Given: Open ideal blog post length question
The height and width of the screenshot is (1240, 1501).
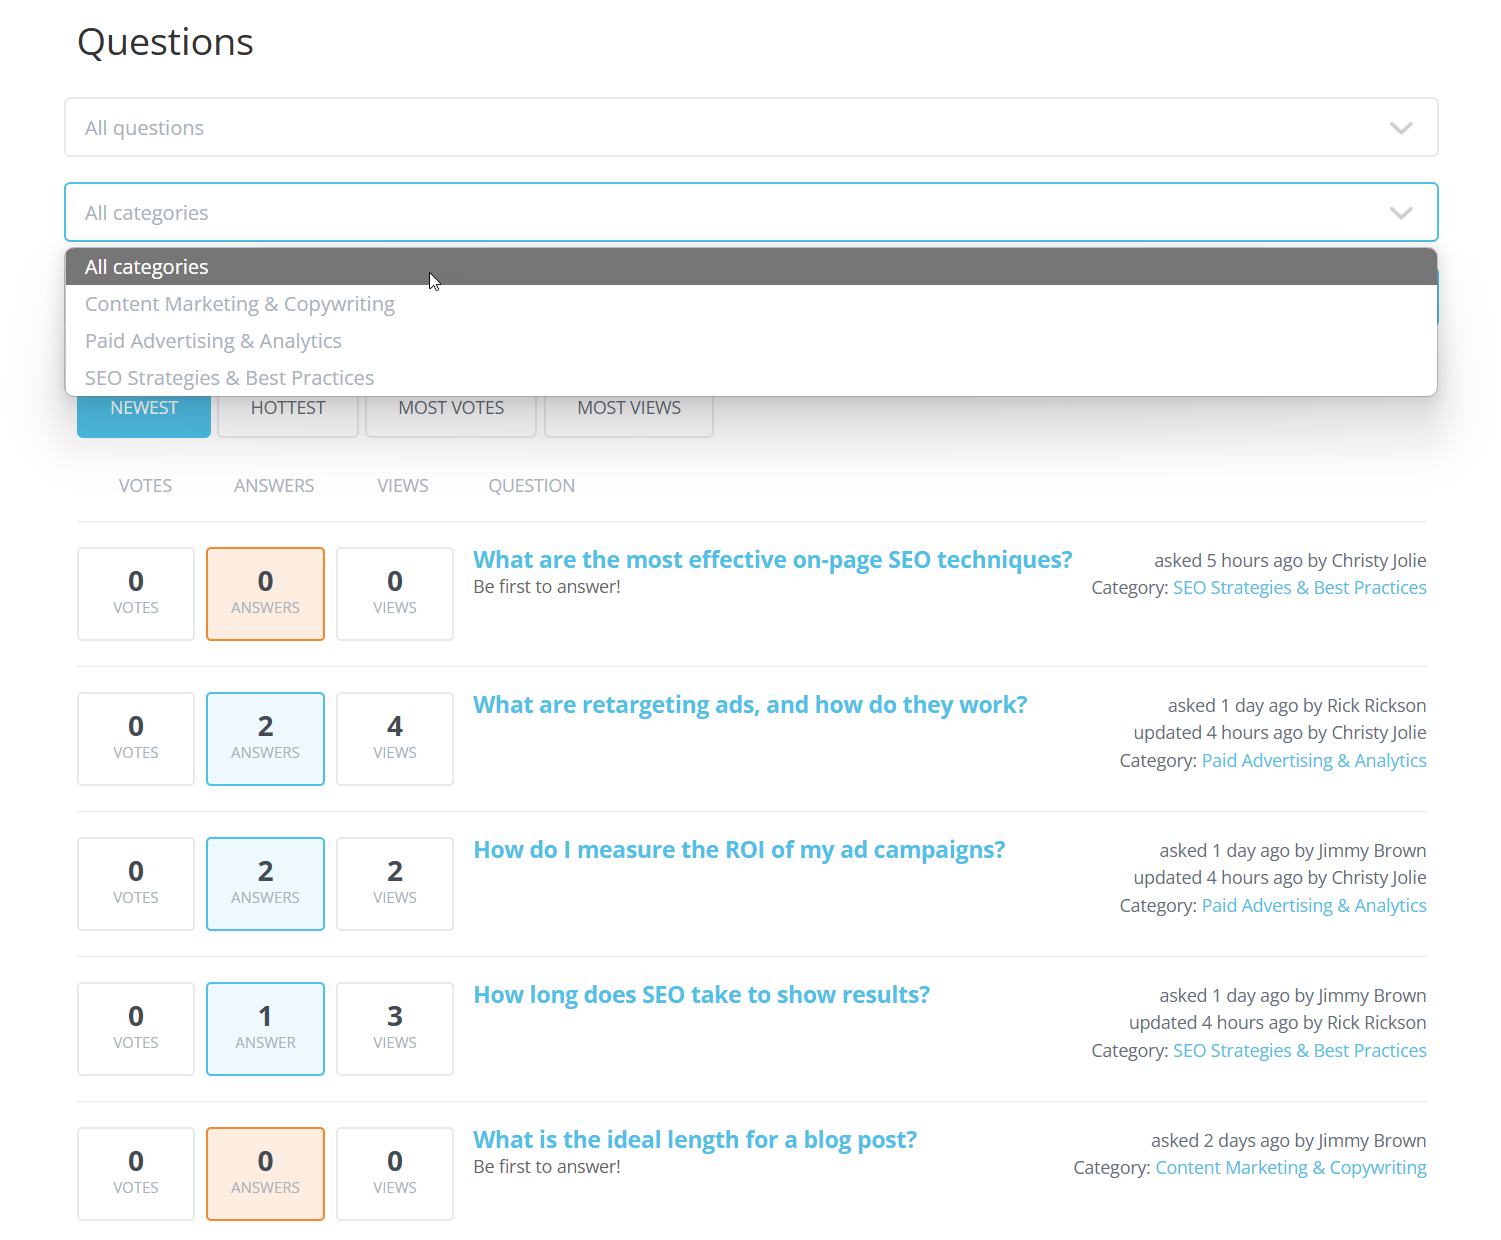Looking at the screenshot, I should (695, 1140).
